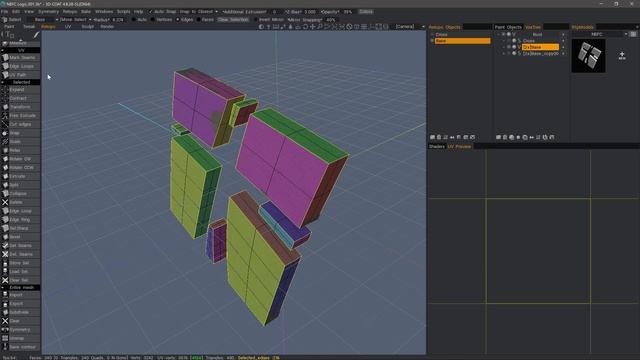Collapse the Entire mesh section header

tap(20, 287)
